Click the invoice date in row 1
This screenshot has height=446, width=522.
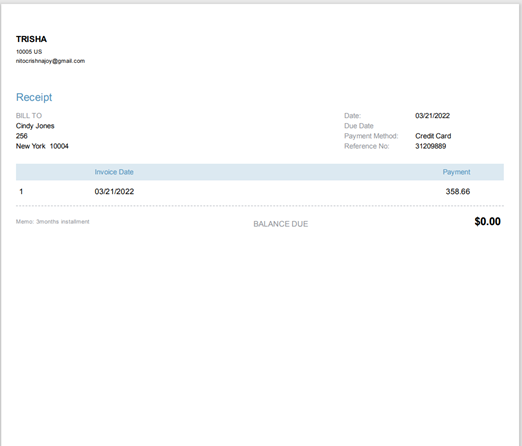(114, 192)
